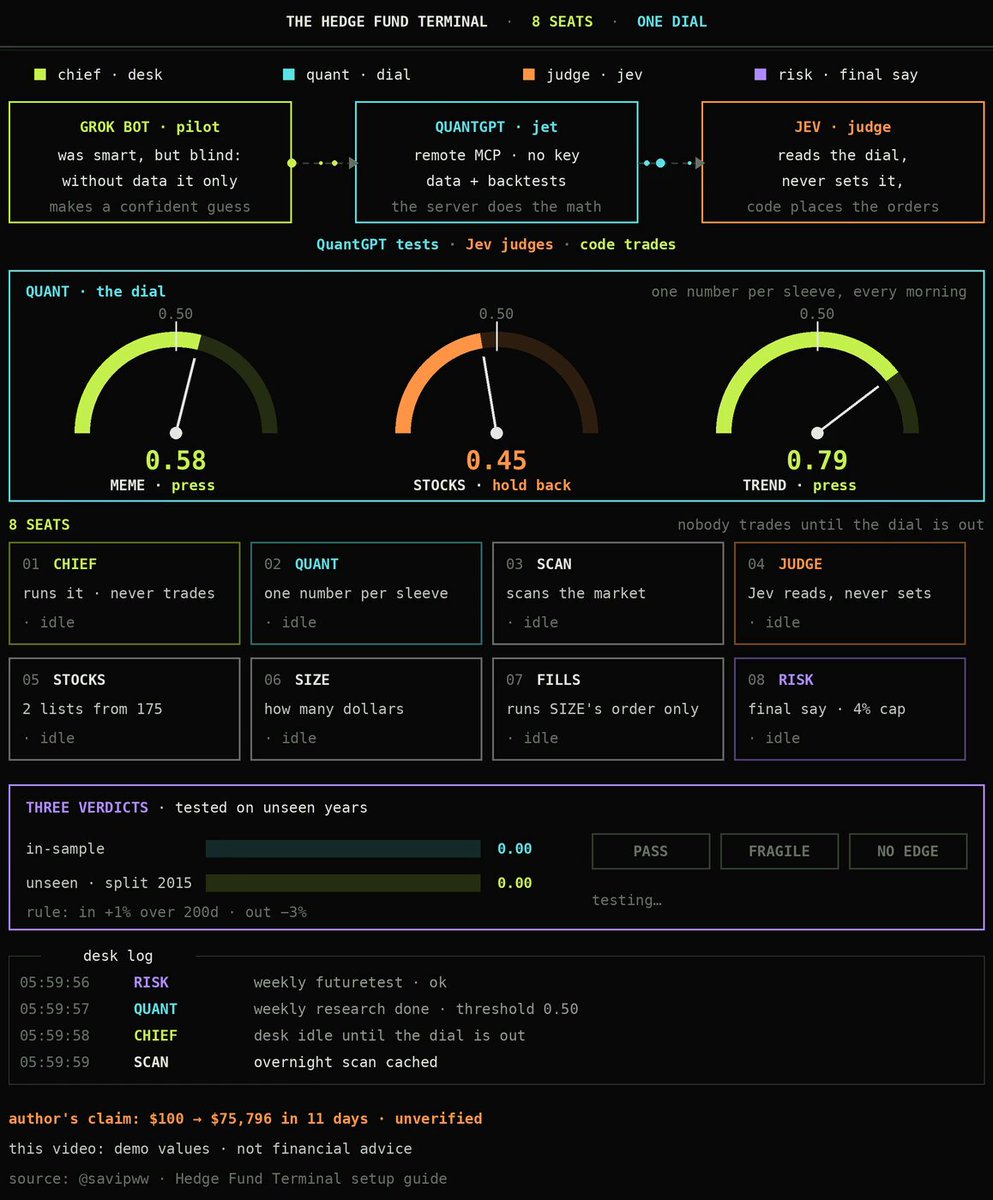Click the orange judge · jev legend square

[528, 74]
